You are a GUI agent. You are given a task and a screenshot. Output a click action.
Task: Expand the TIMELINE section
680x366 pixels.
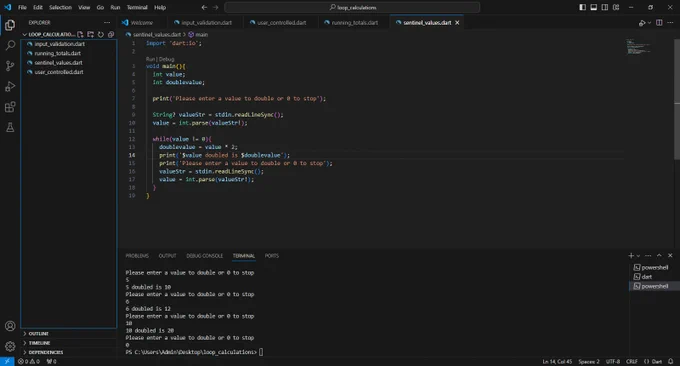tap(39, 343)
